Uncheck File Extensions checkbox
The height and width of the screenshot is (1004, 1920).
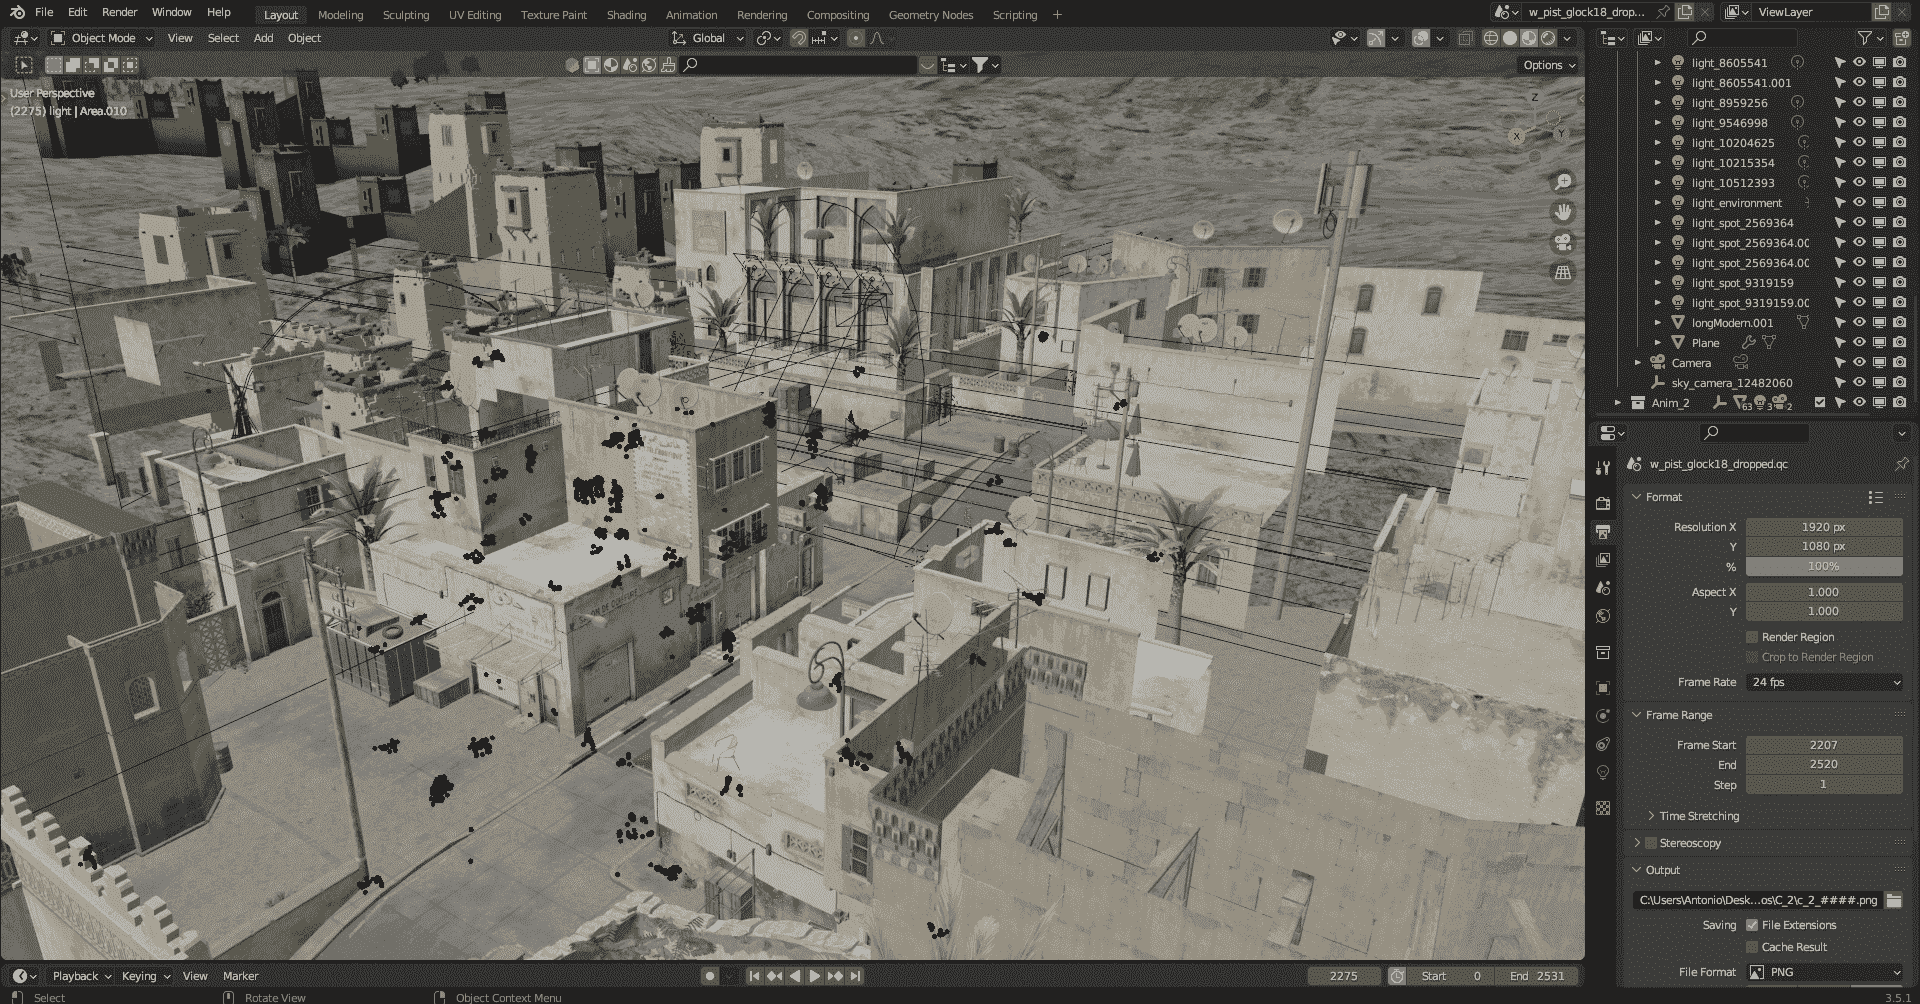(1752, 925)
